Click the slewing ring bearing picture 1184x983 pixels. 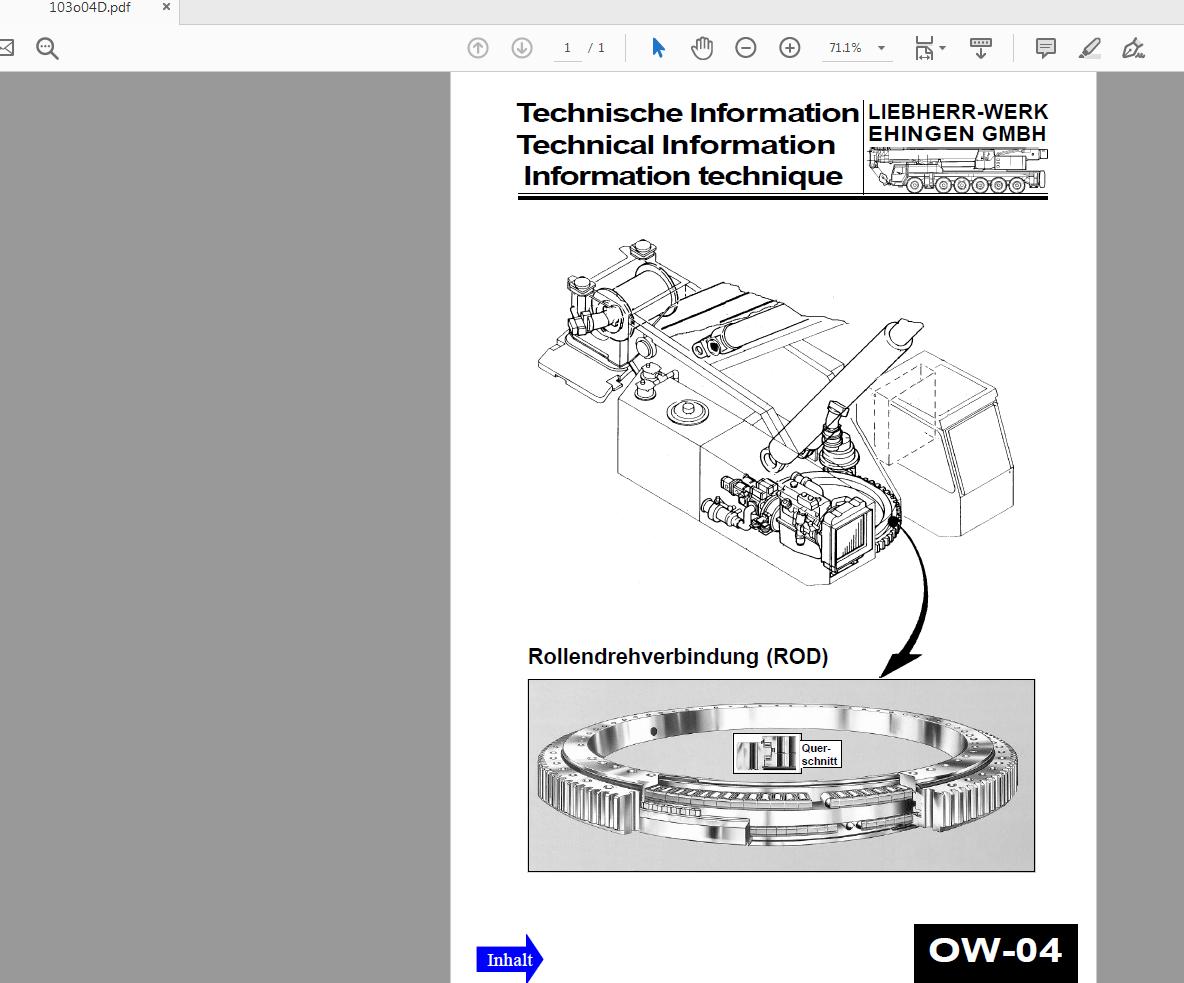pos(781,775)
